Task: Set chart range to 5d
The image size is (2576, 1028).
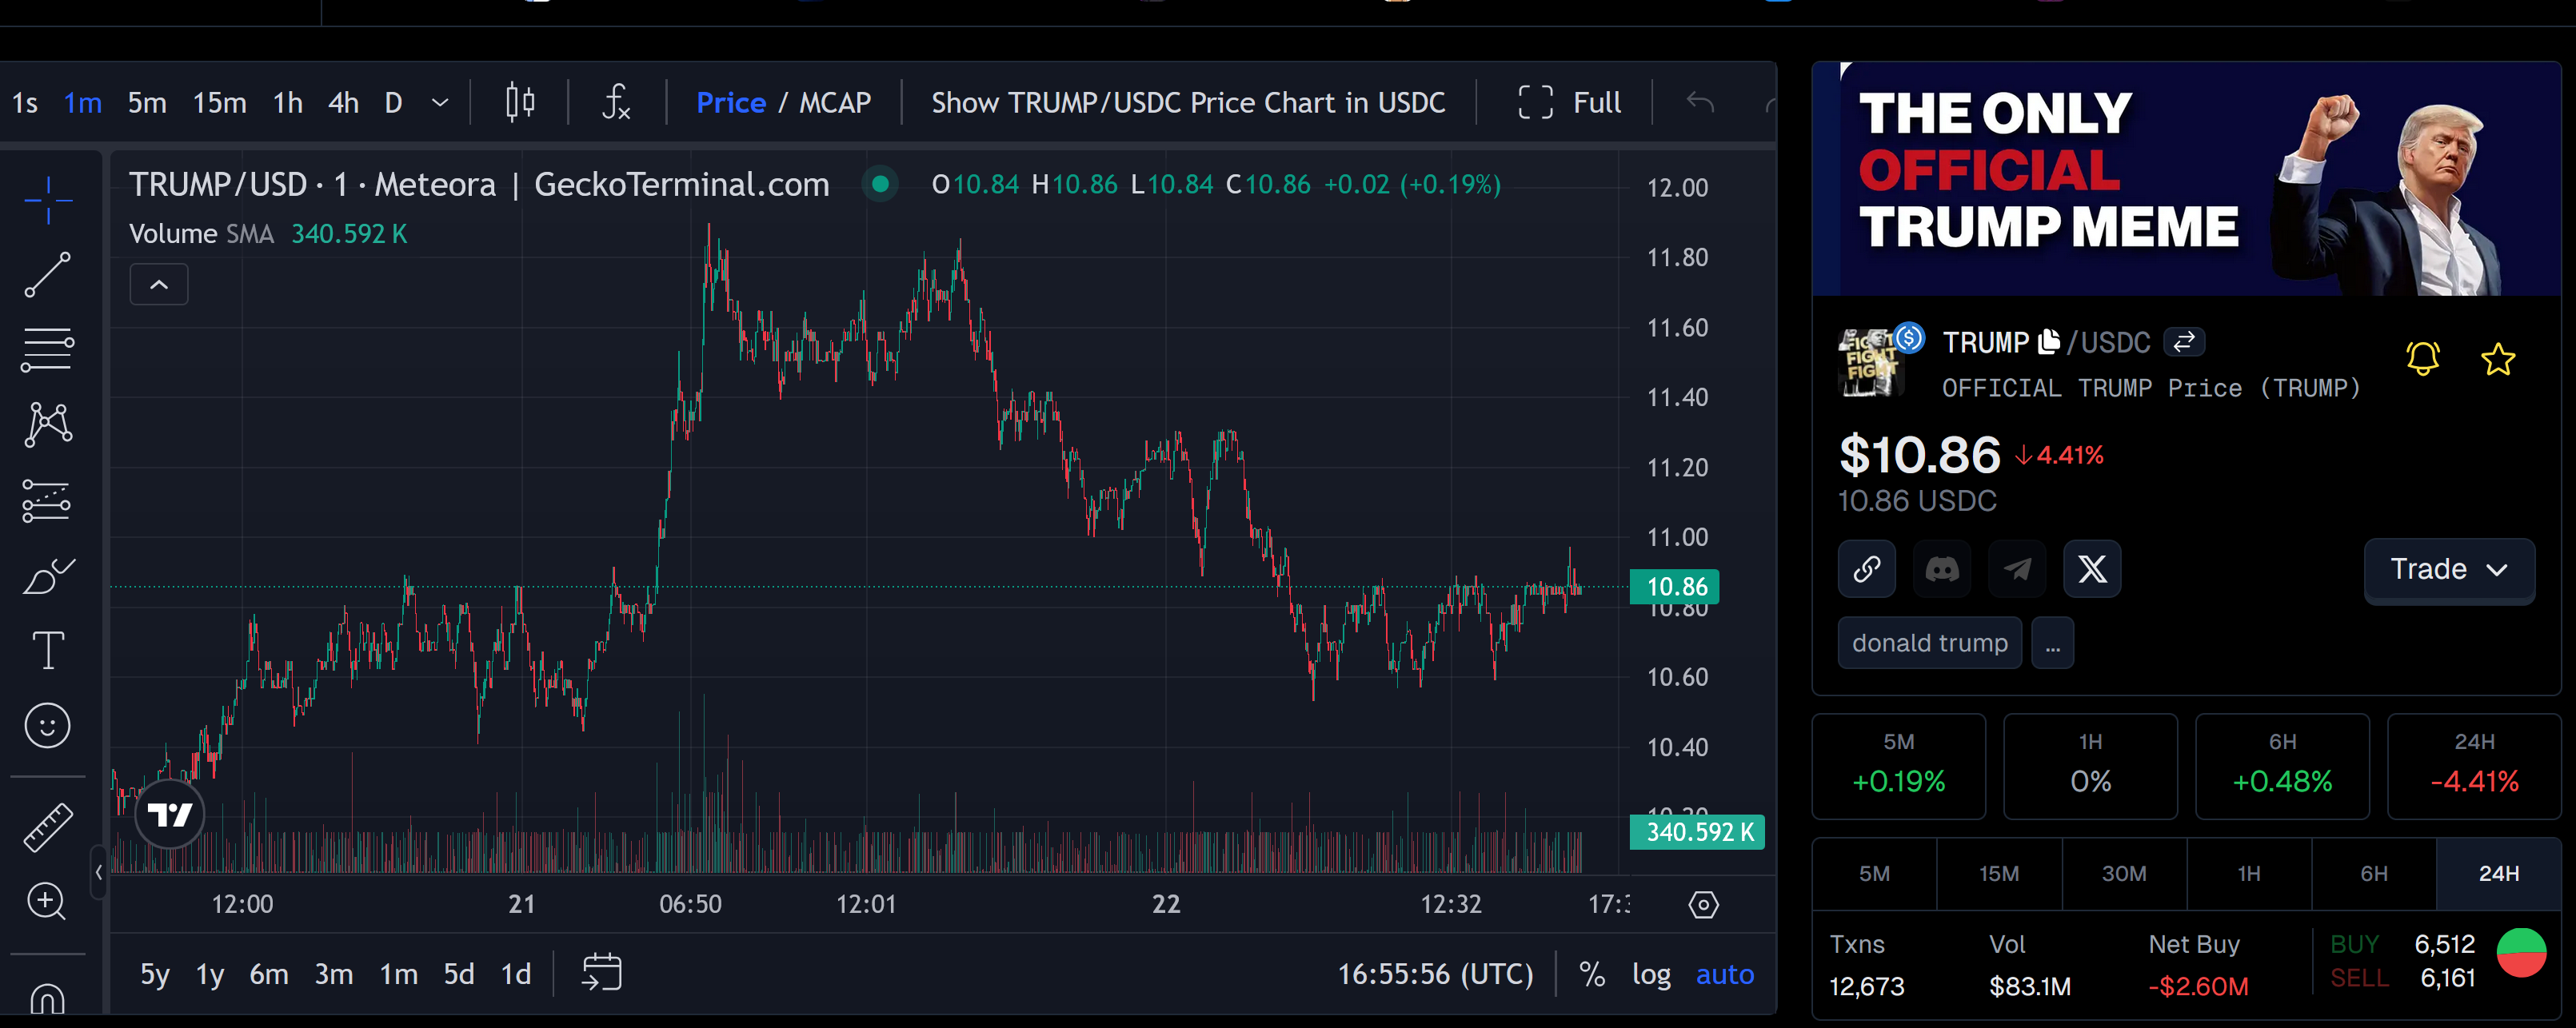Action: (459, 974)
